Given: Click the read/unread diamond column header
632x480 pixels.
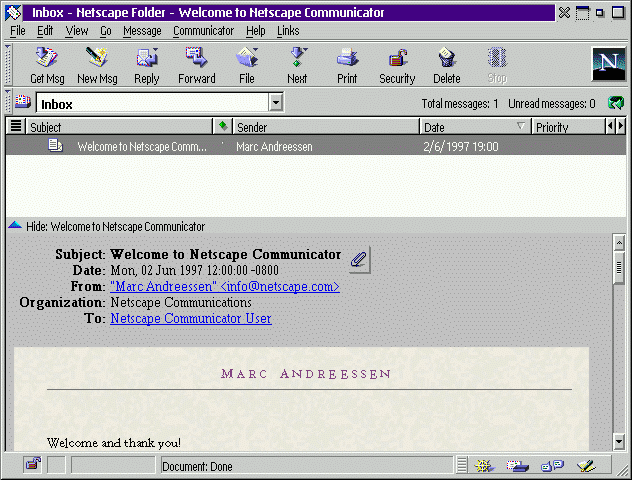Looking at the screenshot, I should (223, 126).
